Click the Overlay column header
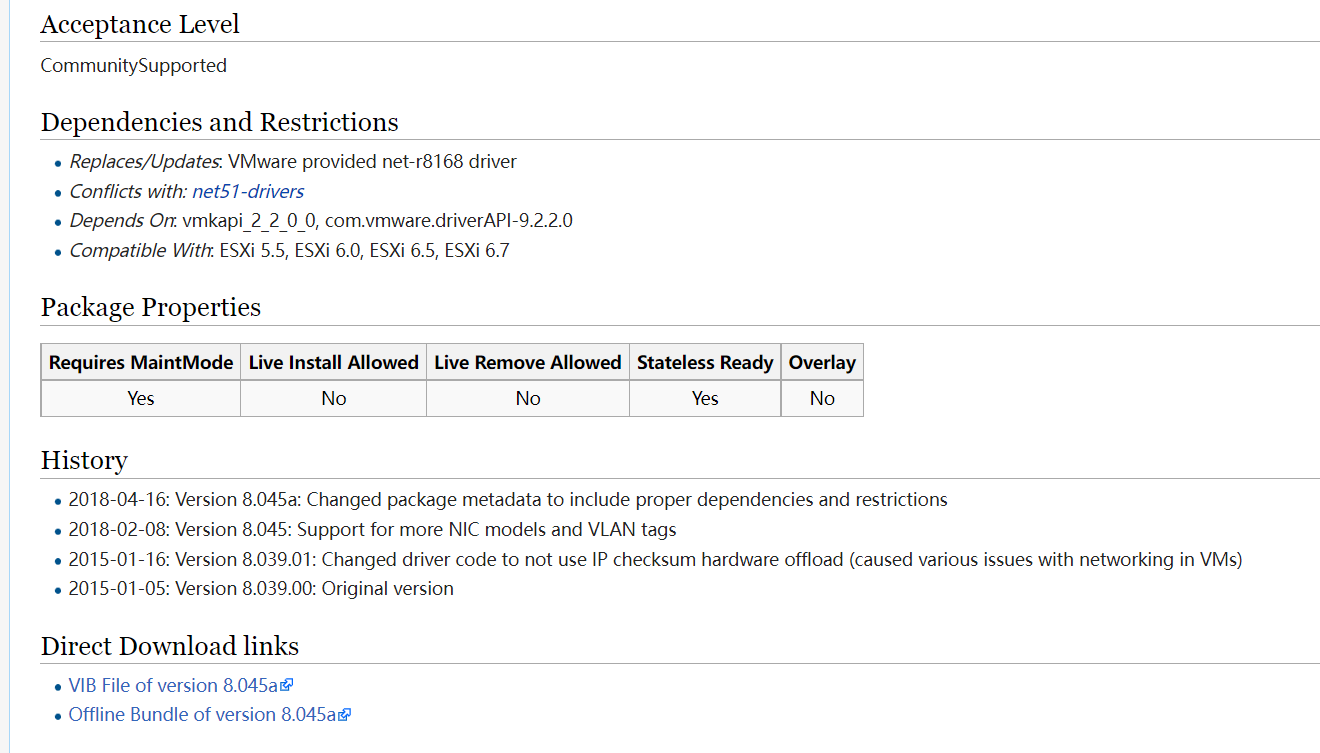1320x753 pixels. [822, 362]
